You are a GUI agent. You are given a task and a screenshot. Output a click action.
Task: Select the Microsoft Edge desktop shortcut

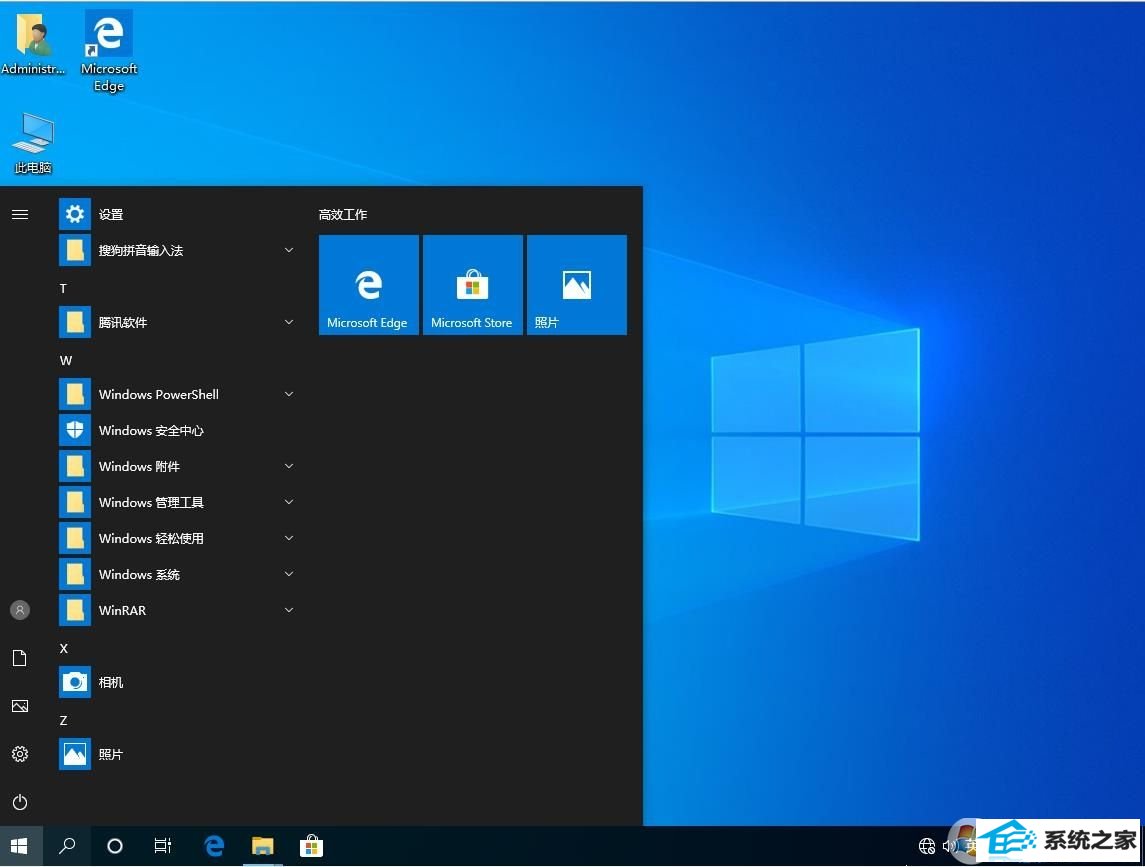click(109, 50)
